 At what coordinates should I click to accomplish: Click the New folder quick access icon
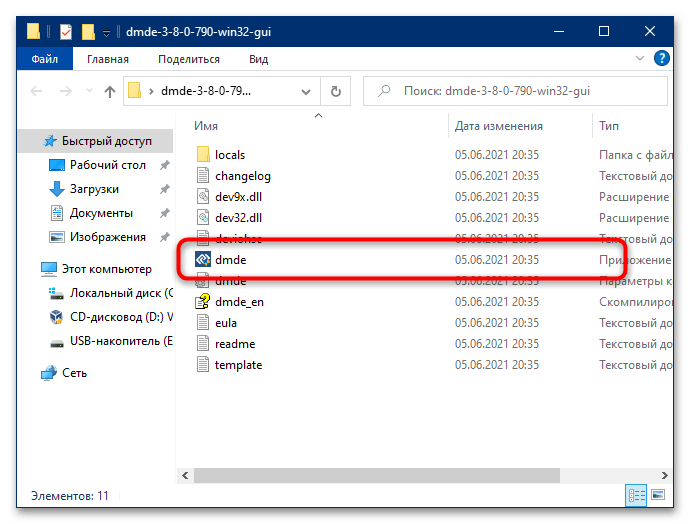coord(88,32)
